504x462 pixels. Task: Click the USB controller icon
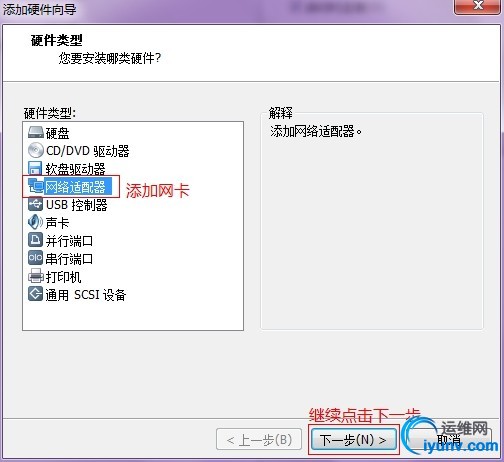pos(35,204)
